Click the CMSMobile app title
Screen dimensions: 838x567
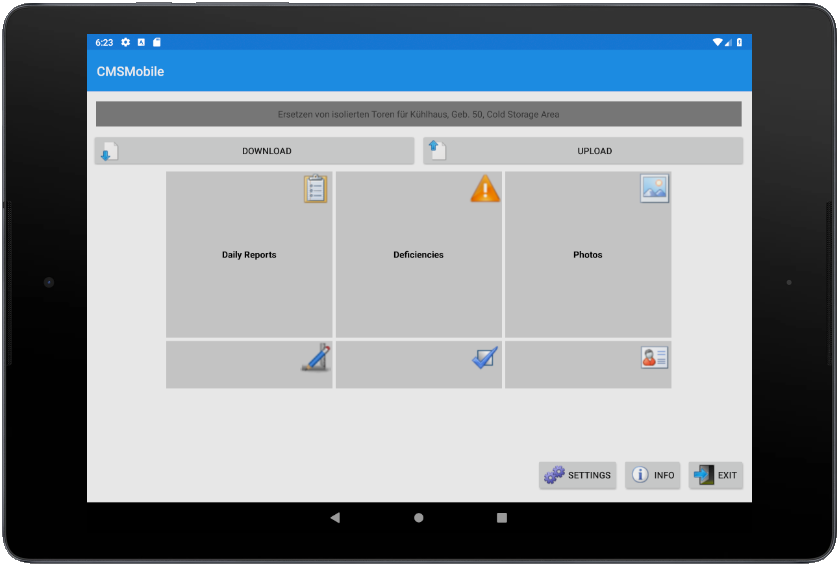click(130, 72)
